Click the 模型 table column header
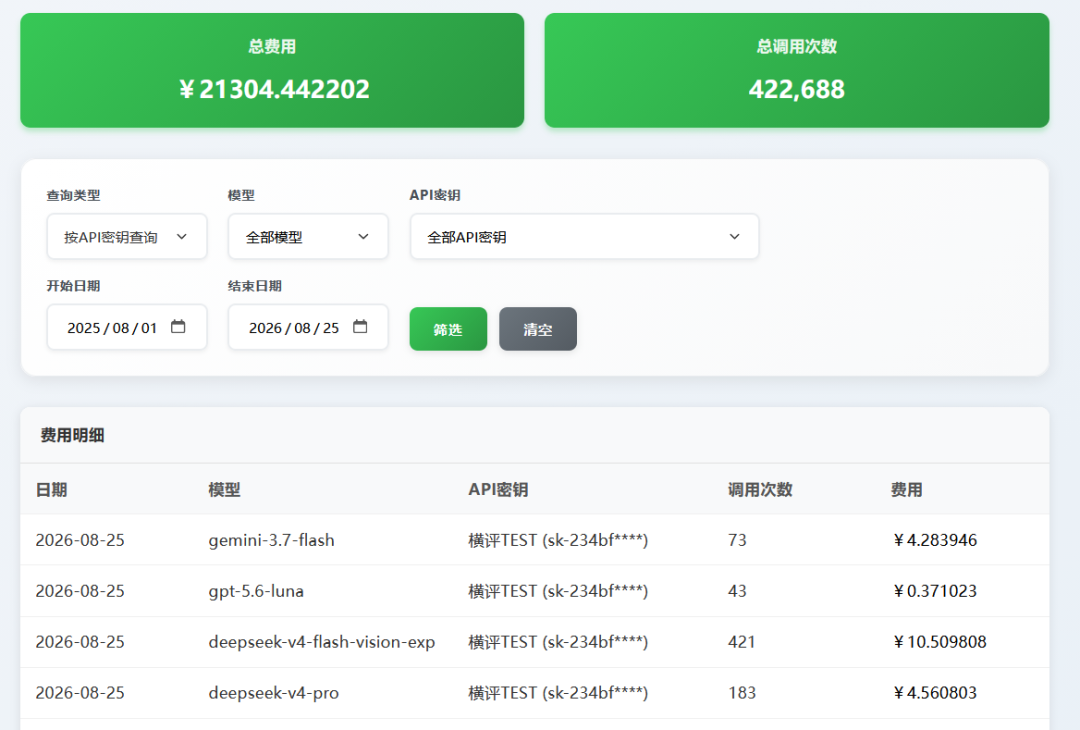Image resolution: width=1080 pixels, height=730 pixels. coord(225,490)
